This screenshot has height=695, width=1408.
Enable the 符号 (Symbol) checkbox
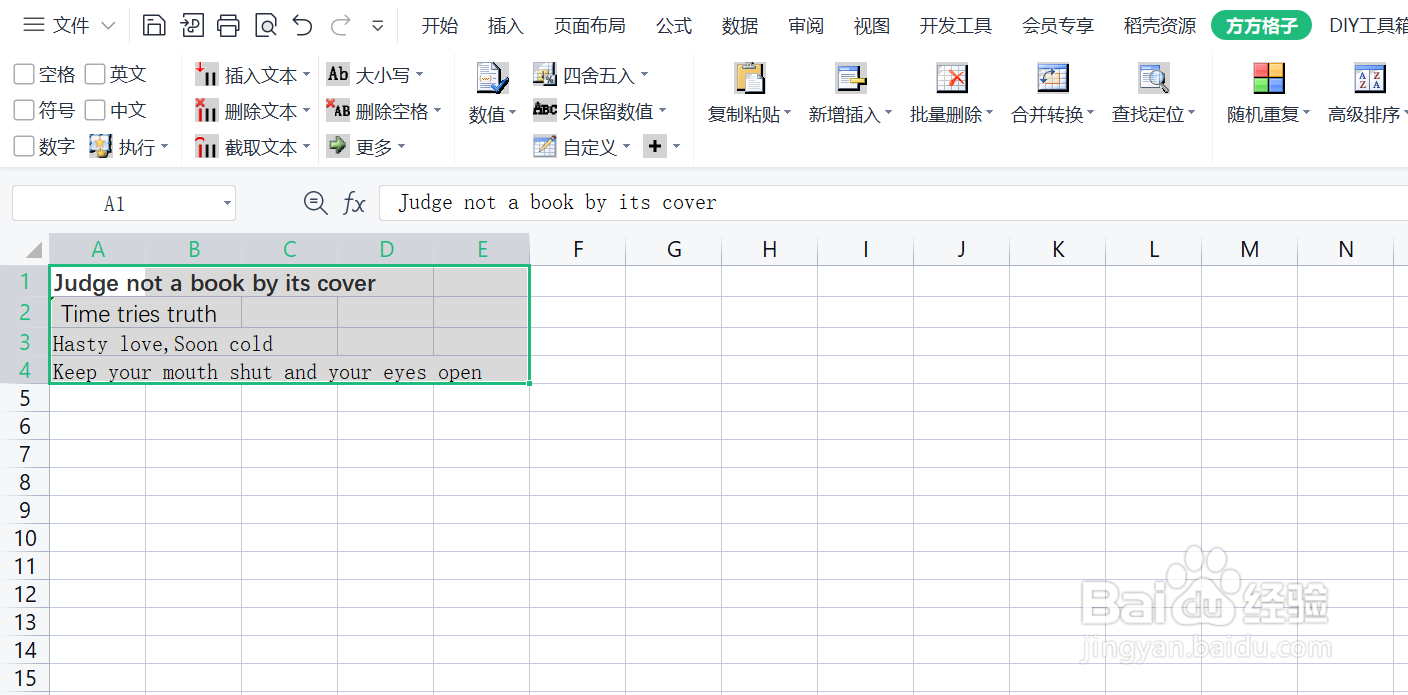24,110
